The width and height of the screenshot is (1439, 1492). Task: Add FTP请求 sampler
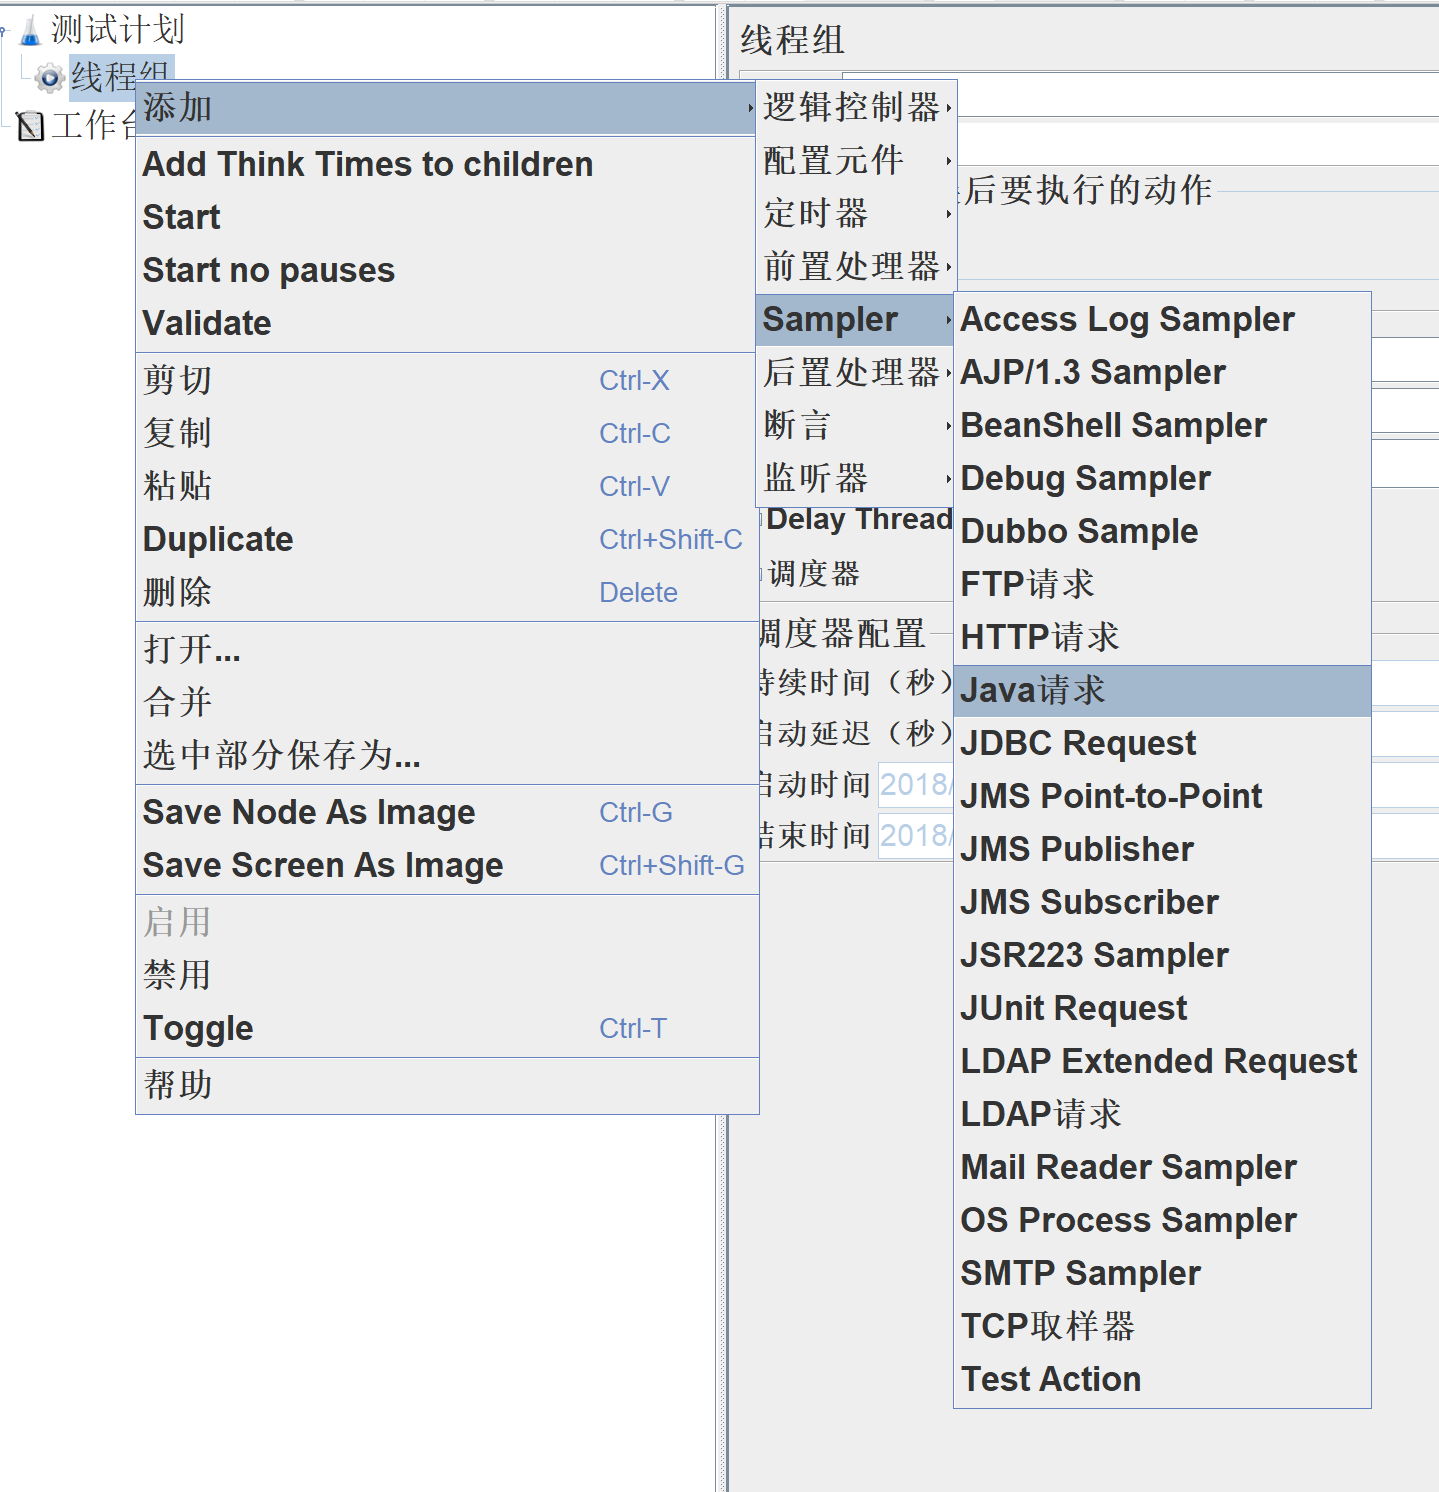pos(1162,584)
